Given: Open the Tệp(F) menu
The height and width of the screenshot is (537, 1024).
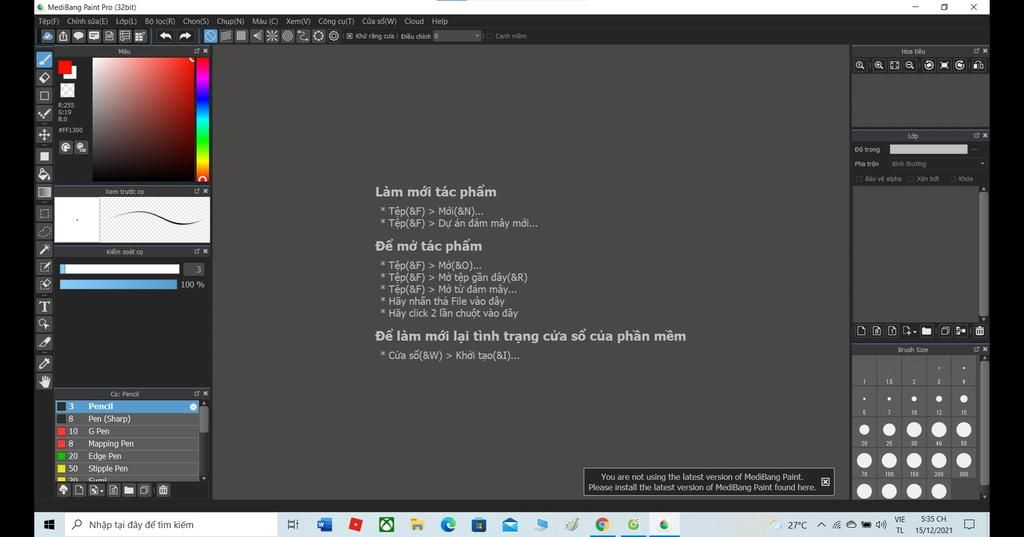Looking at the screenshot, I should coord(48,22).
